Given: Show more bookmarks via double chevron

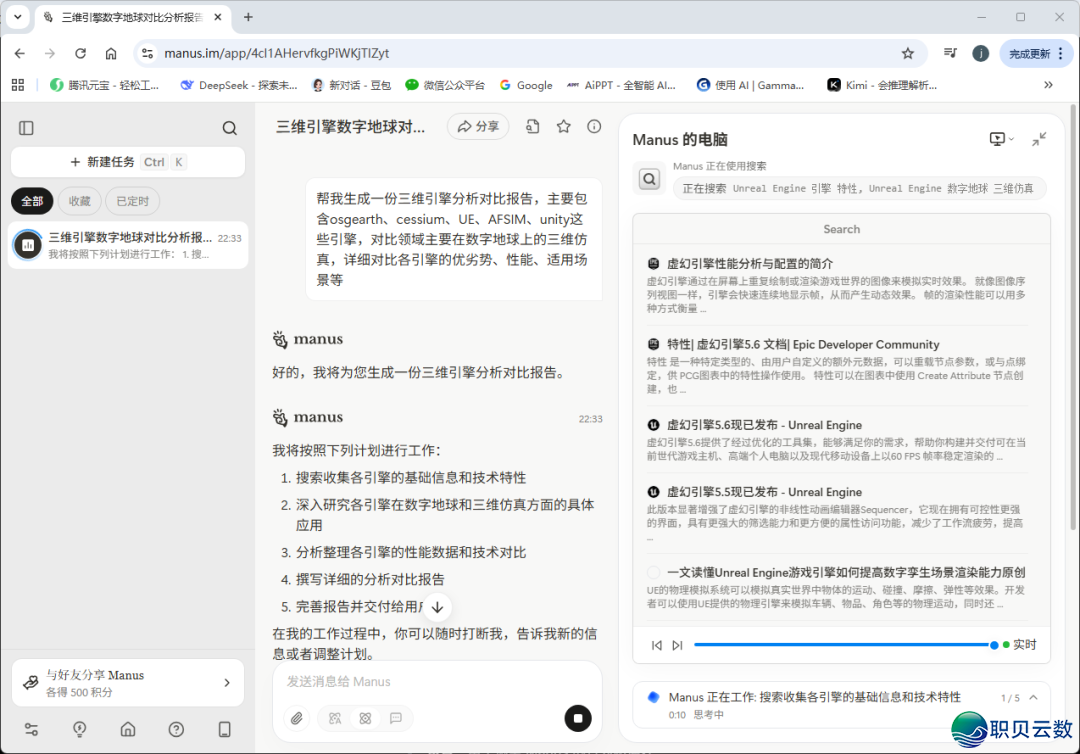Looking at the screenshot, I should [1048, 85].
